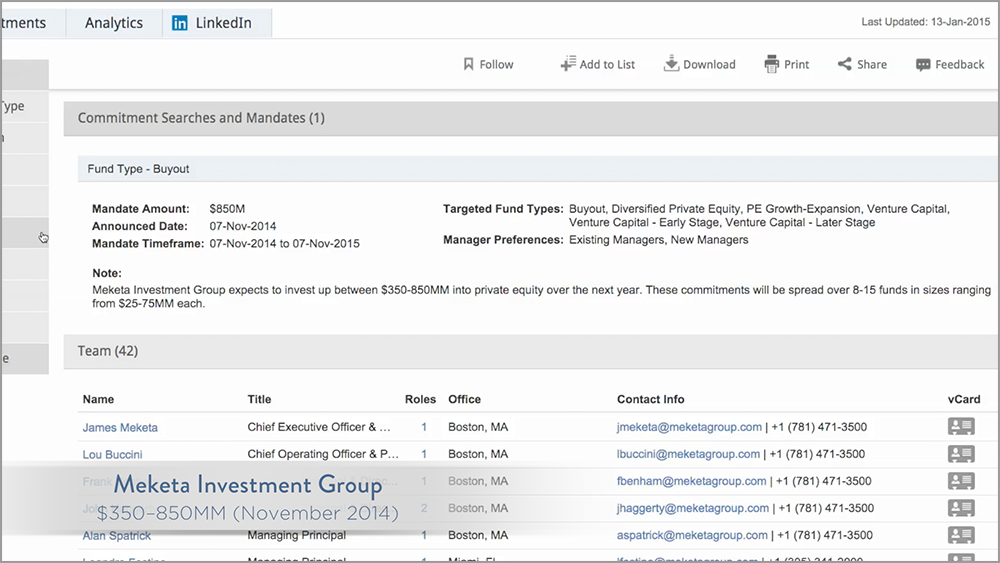Click the Download tray icon
1000x563 pixels.
pos(671,63)
